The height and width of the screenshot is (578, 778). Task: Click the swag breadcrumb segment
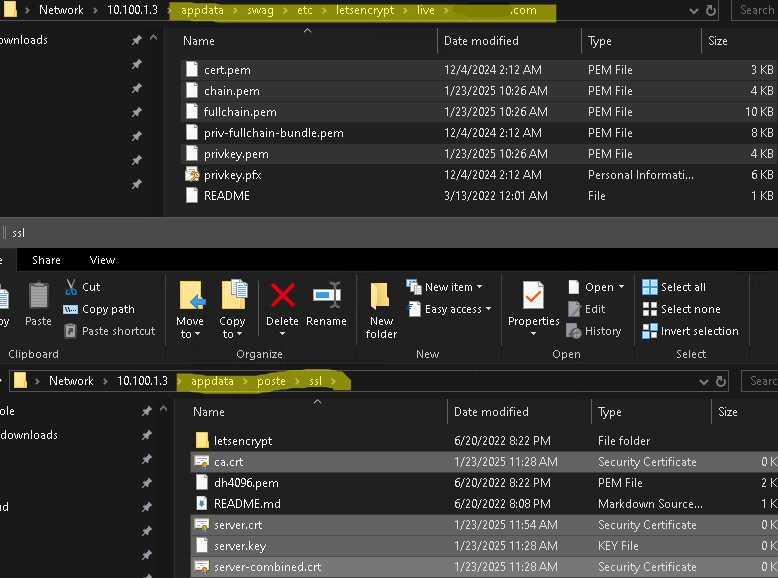tap(260, 10)
